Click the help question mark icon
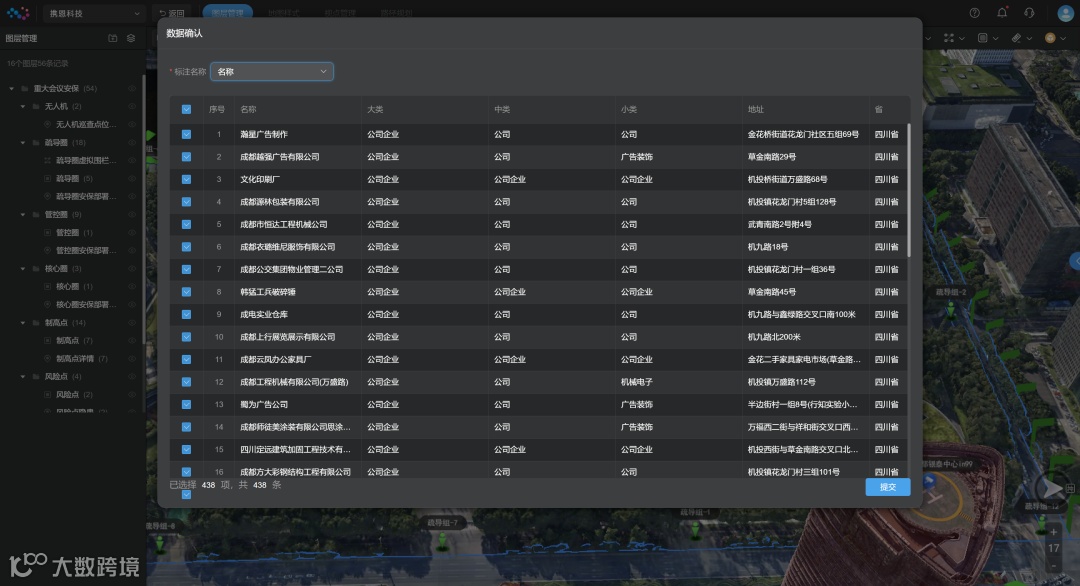This screenshot has height=586, width=1080. (975, 13)
